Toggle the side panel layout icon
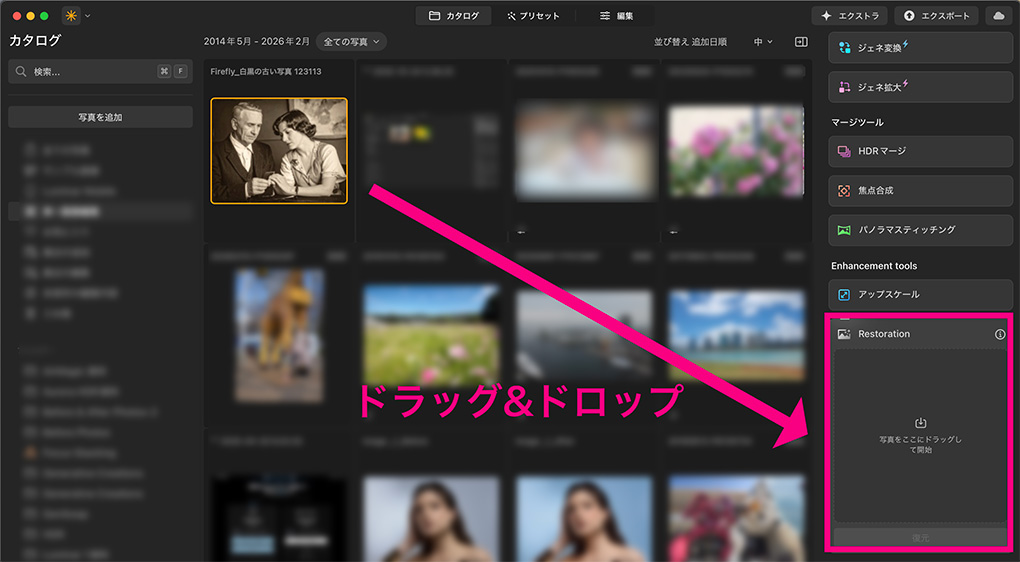This screenshot has height=562, width=1020. [x=801, y=42]
